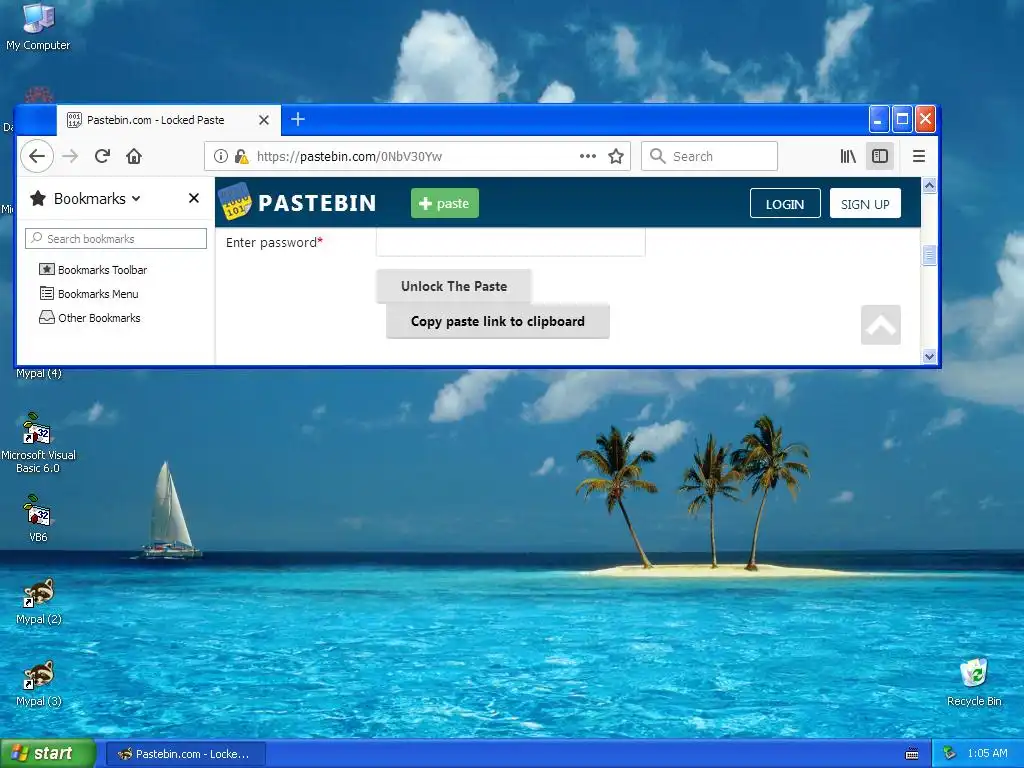Open a new browser tab

298,120
